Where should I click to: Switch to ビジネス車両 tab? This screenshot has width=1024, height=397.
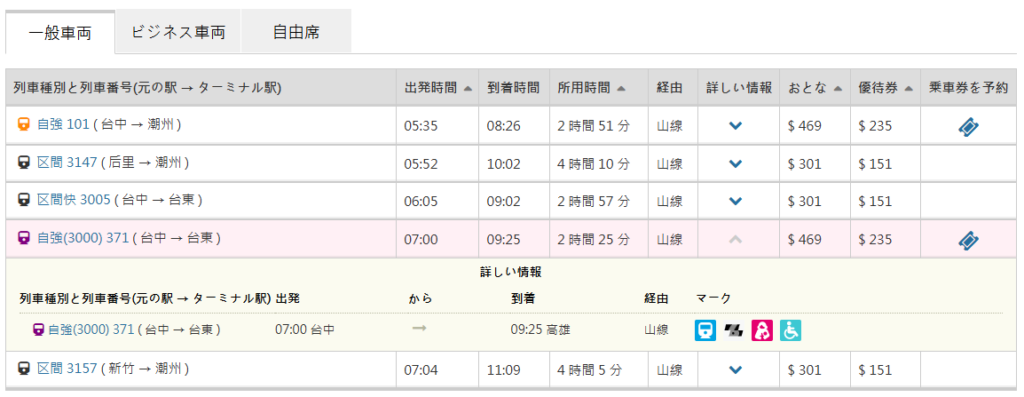point(178,32)
